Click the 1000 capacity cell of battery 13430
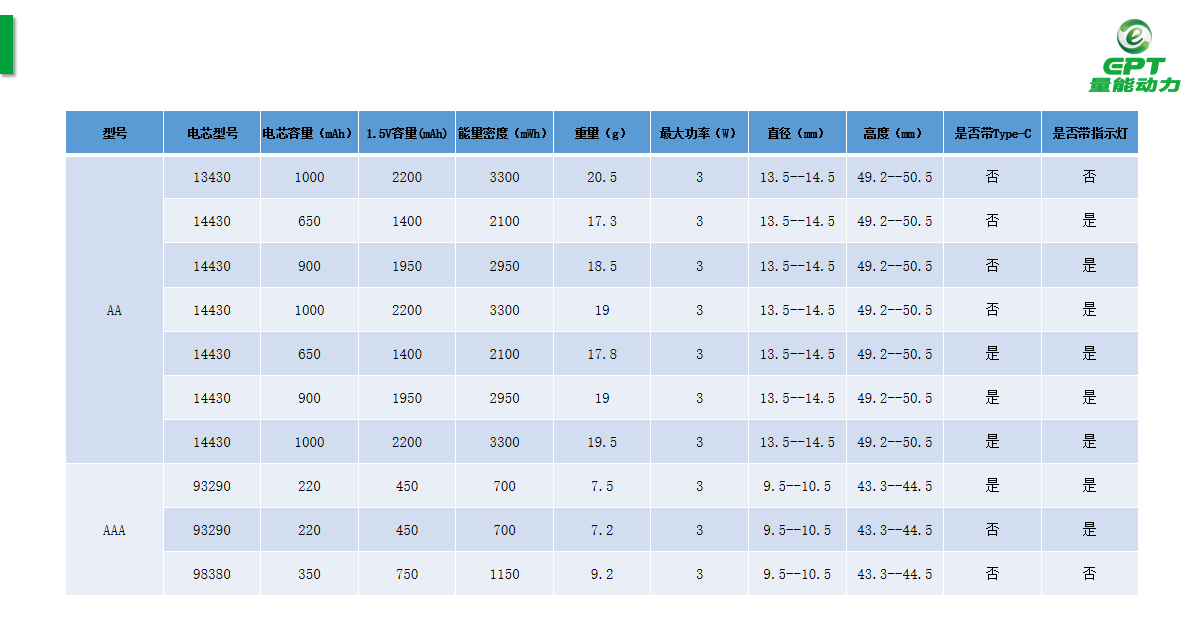This screenshot has width=1201, height=619. pos(309,177)
